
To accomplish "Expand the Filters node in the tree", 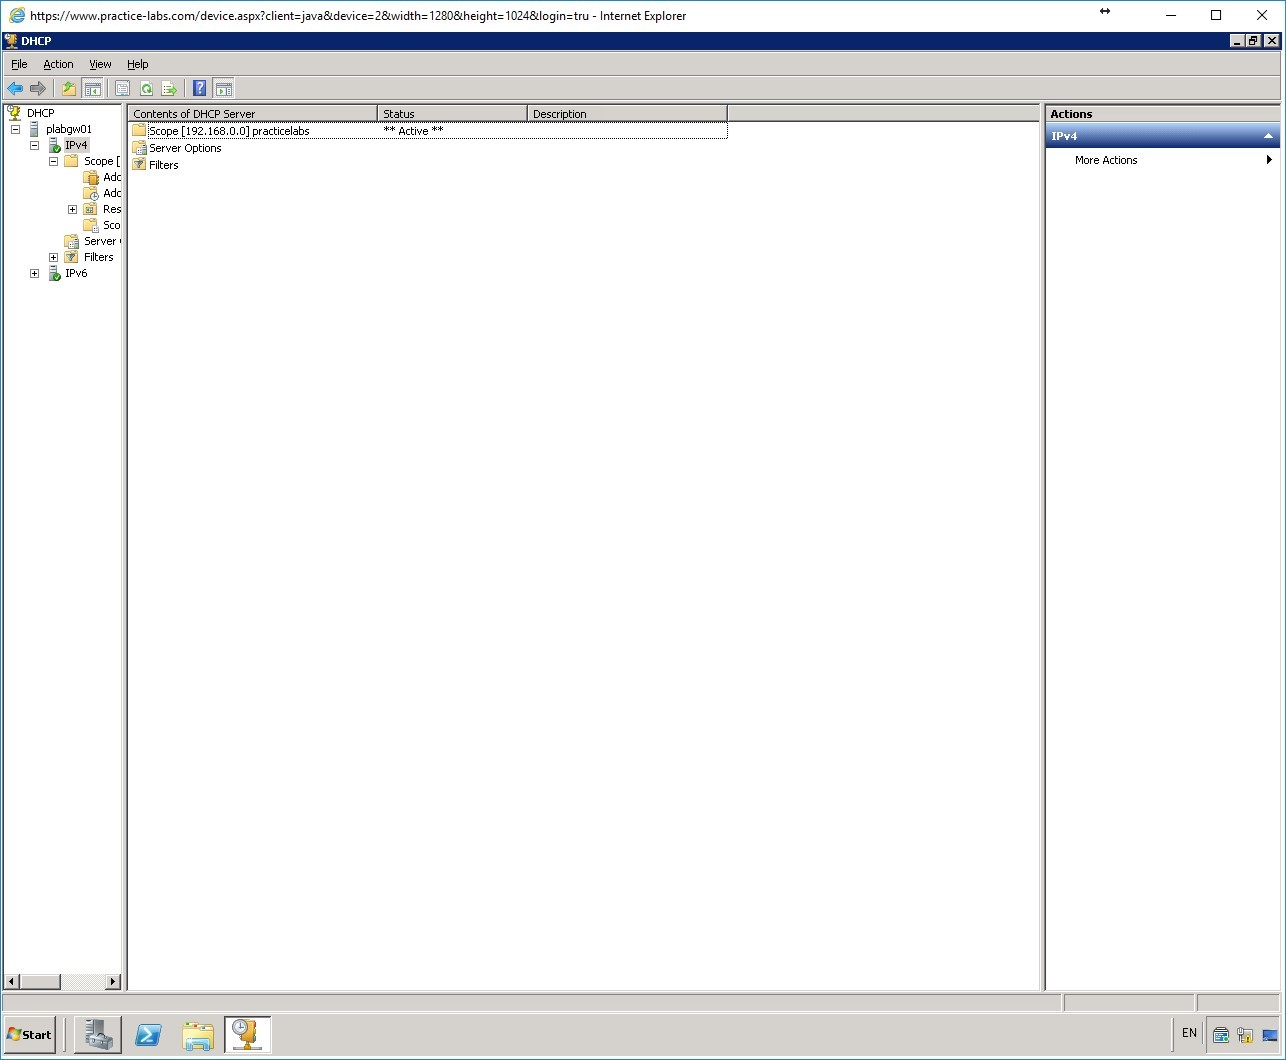I will click(x=53, y=257).
